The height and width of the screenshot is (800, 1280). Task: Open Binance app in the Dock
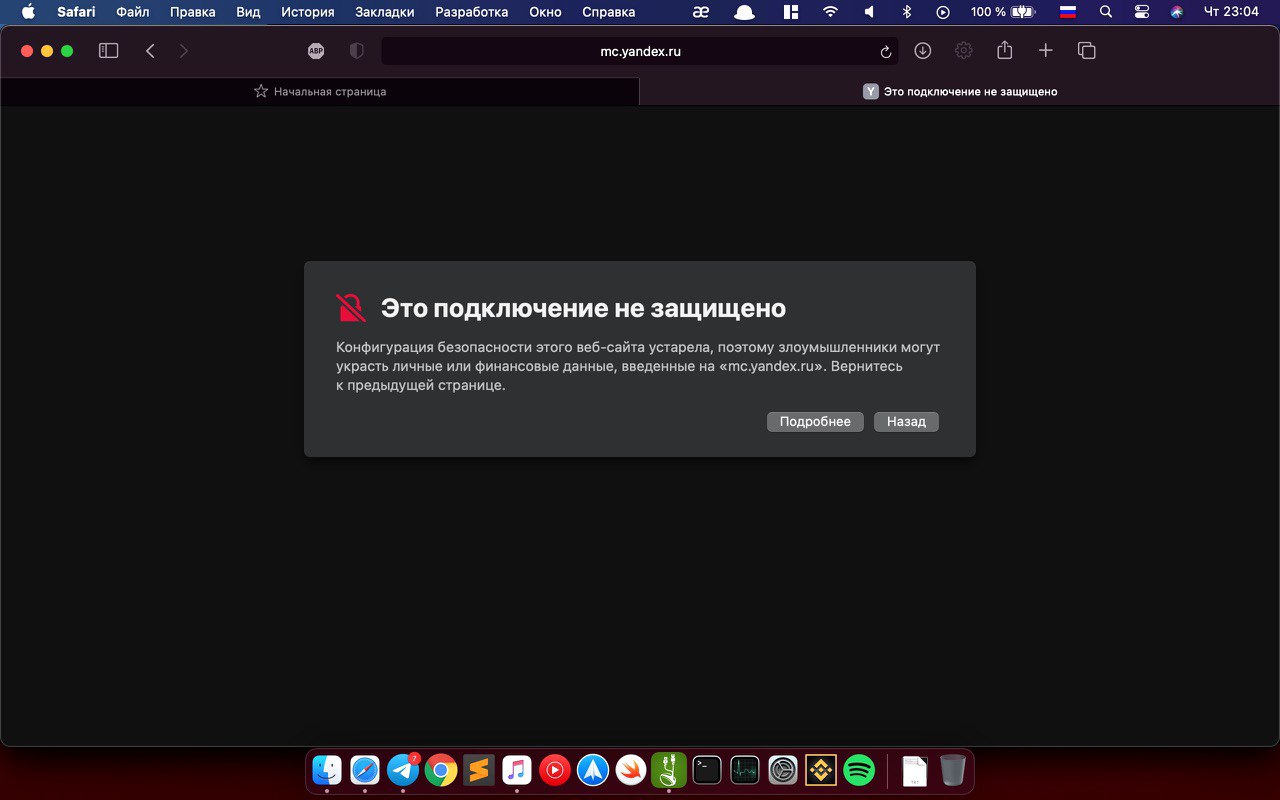(821, 770)
